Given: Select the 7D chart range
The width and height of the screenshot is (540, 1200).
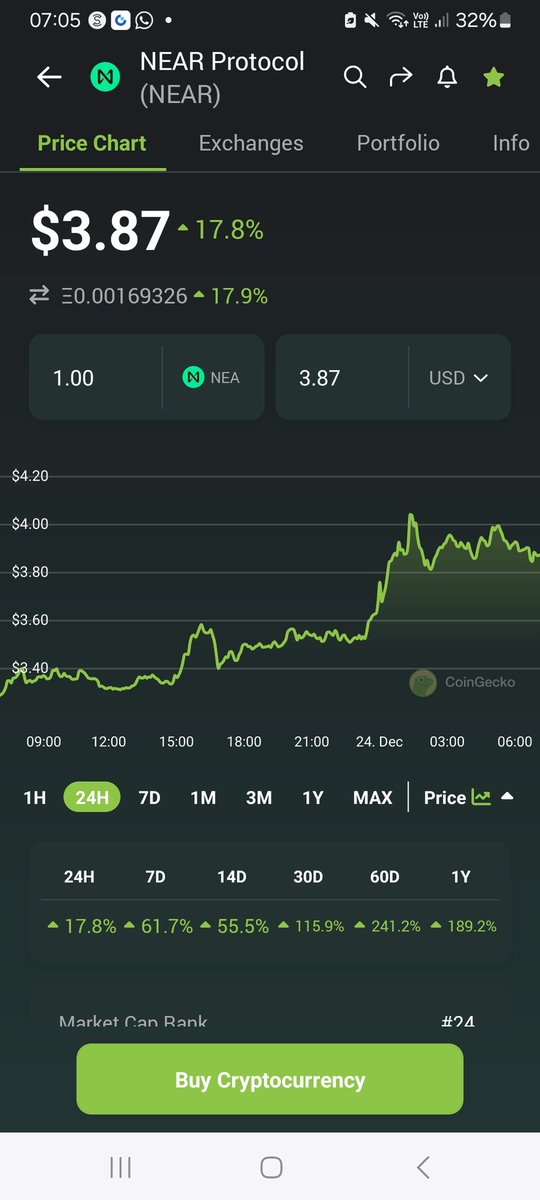Looking at the screenshot, I should 149,797.
